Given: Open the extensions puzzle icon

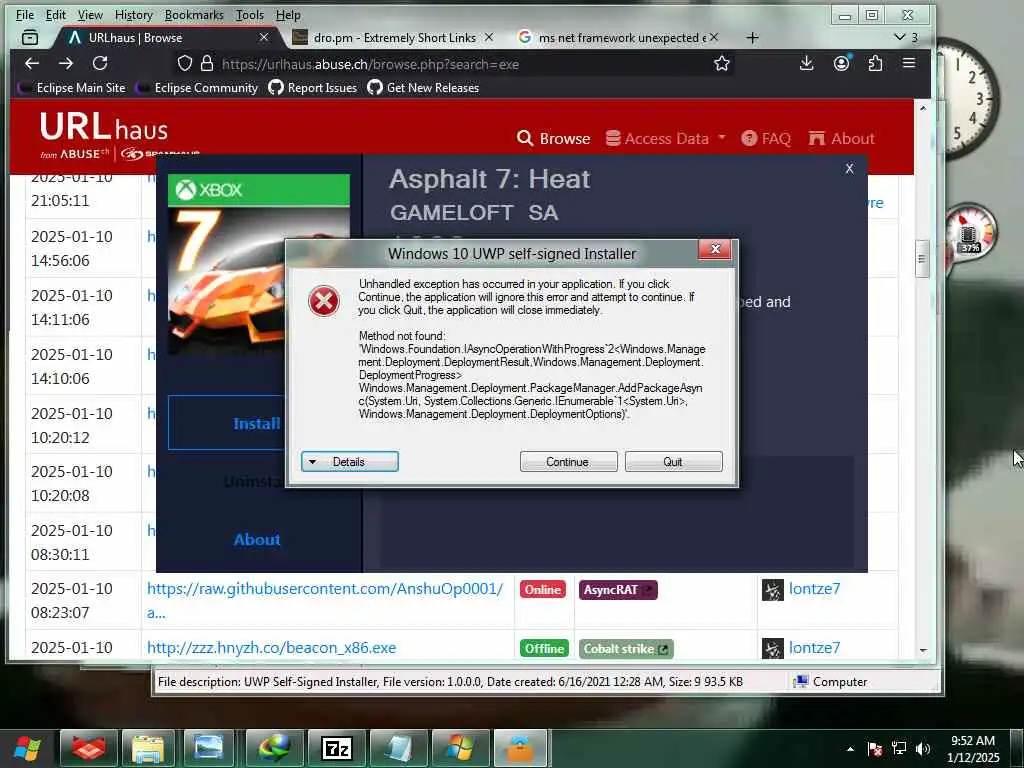Looking at the screenshot, I should click(x=875, y=63).
